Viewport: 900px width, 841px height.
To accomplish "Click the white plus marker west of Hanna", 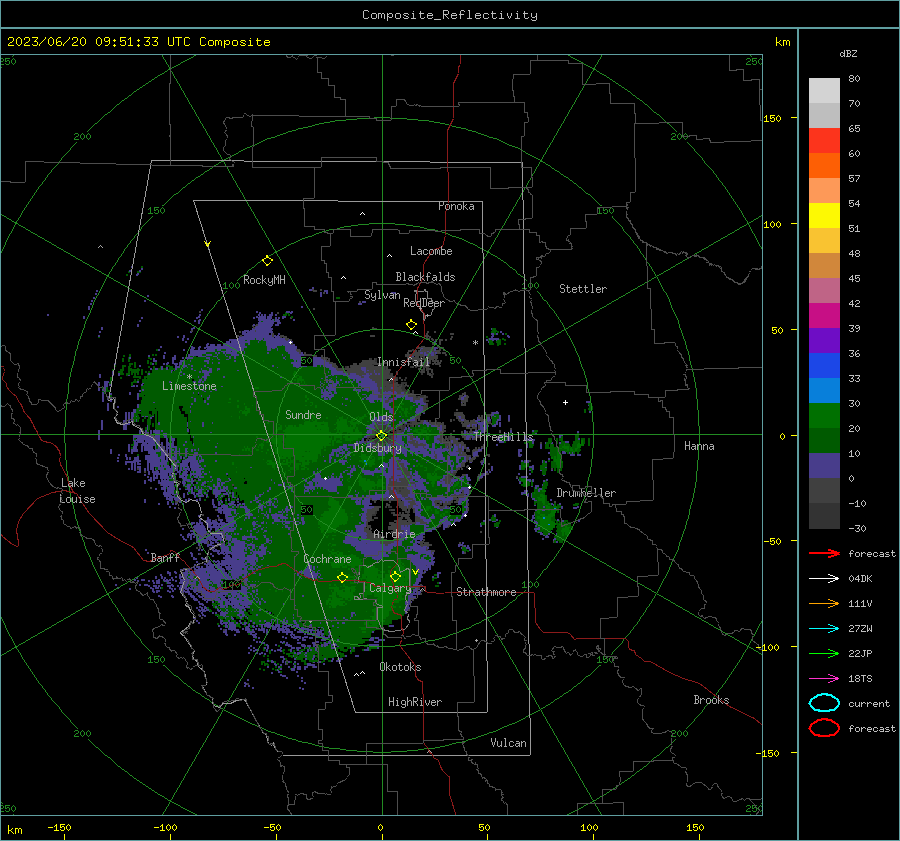I will pyautogui.click(x=565, y=402).
